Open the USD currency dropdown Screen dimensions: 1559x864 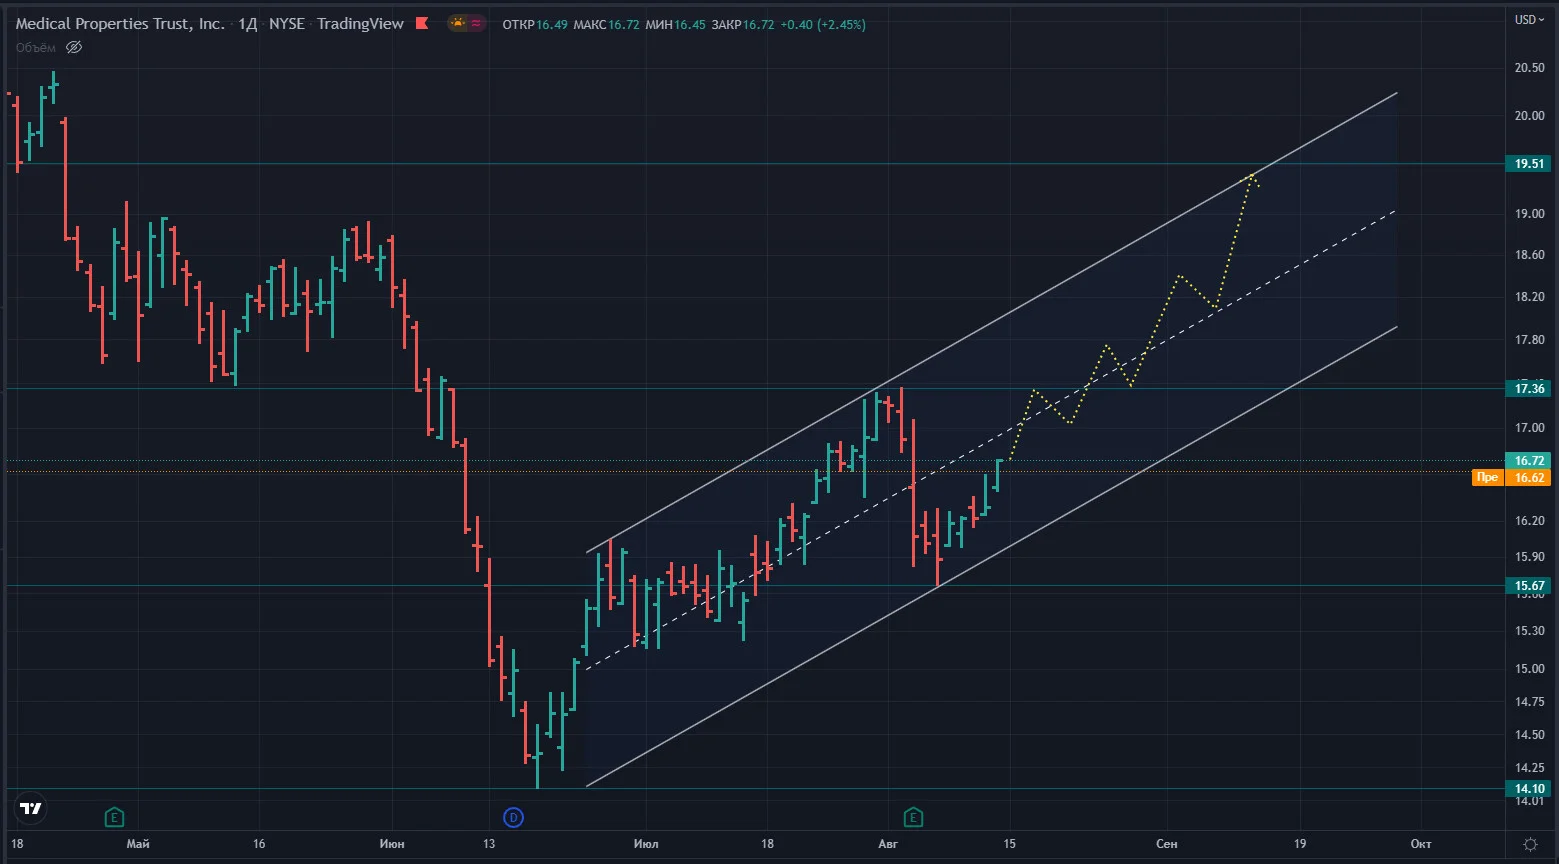1530,20
